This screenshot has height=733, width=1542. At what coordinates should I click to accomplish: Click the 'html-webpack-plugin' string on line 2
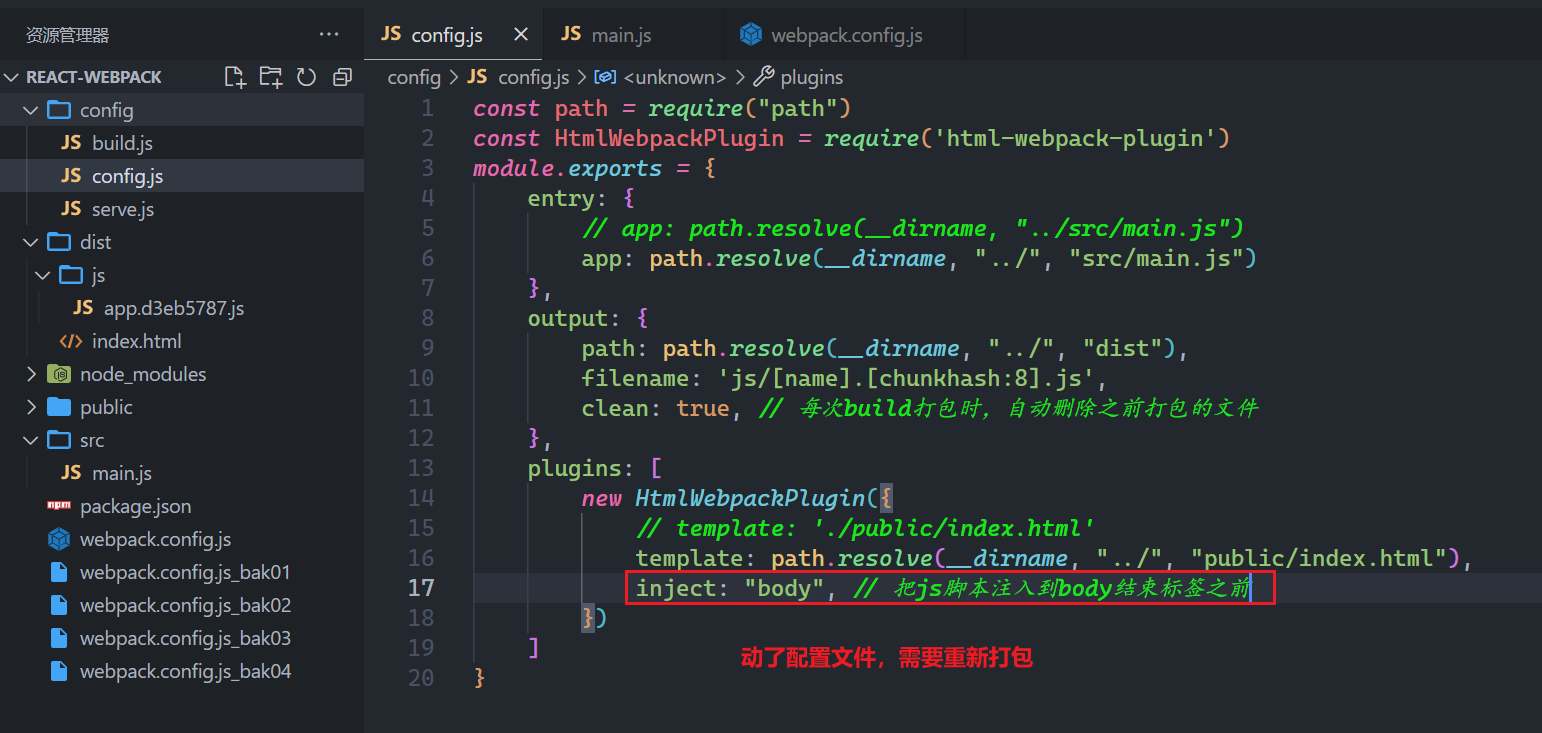pyautogui.click(x=1074, y=138)
